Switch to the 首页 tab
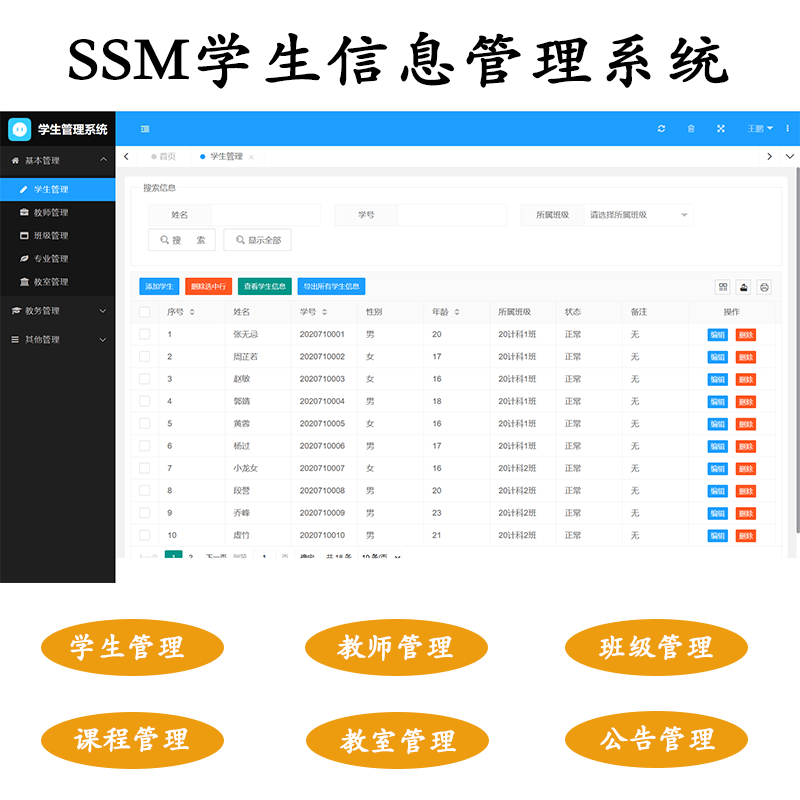 click(x=168, y=156)
